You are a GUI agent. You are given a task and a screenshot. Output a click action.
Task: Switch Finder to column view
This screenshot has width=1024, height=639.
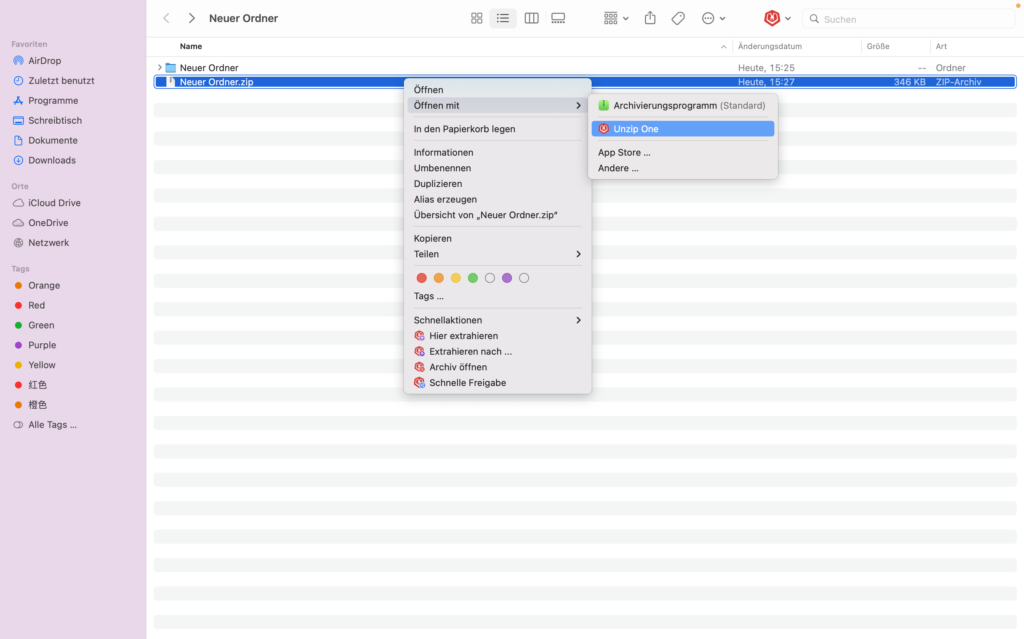531,18
